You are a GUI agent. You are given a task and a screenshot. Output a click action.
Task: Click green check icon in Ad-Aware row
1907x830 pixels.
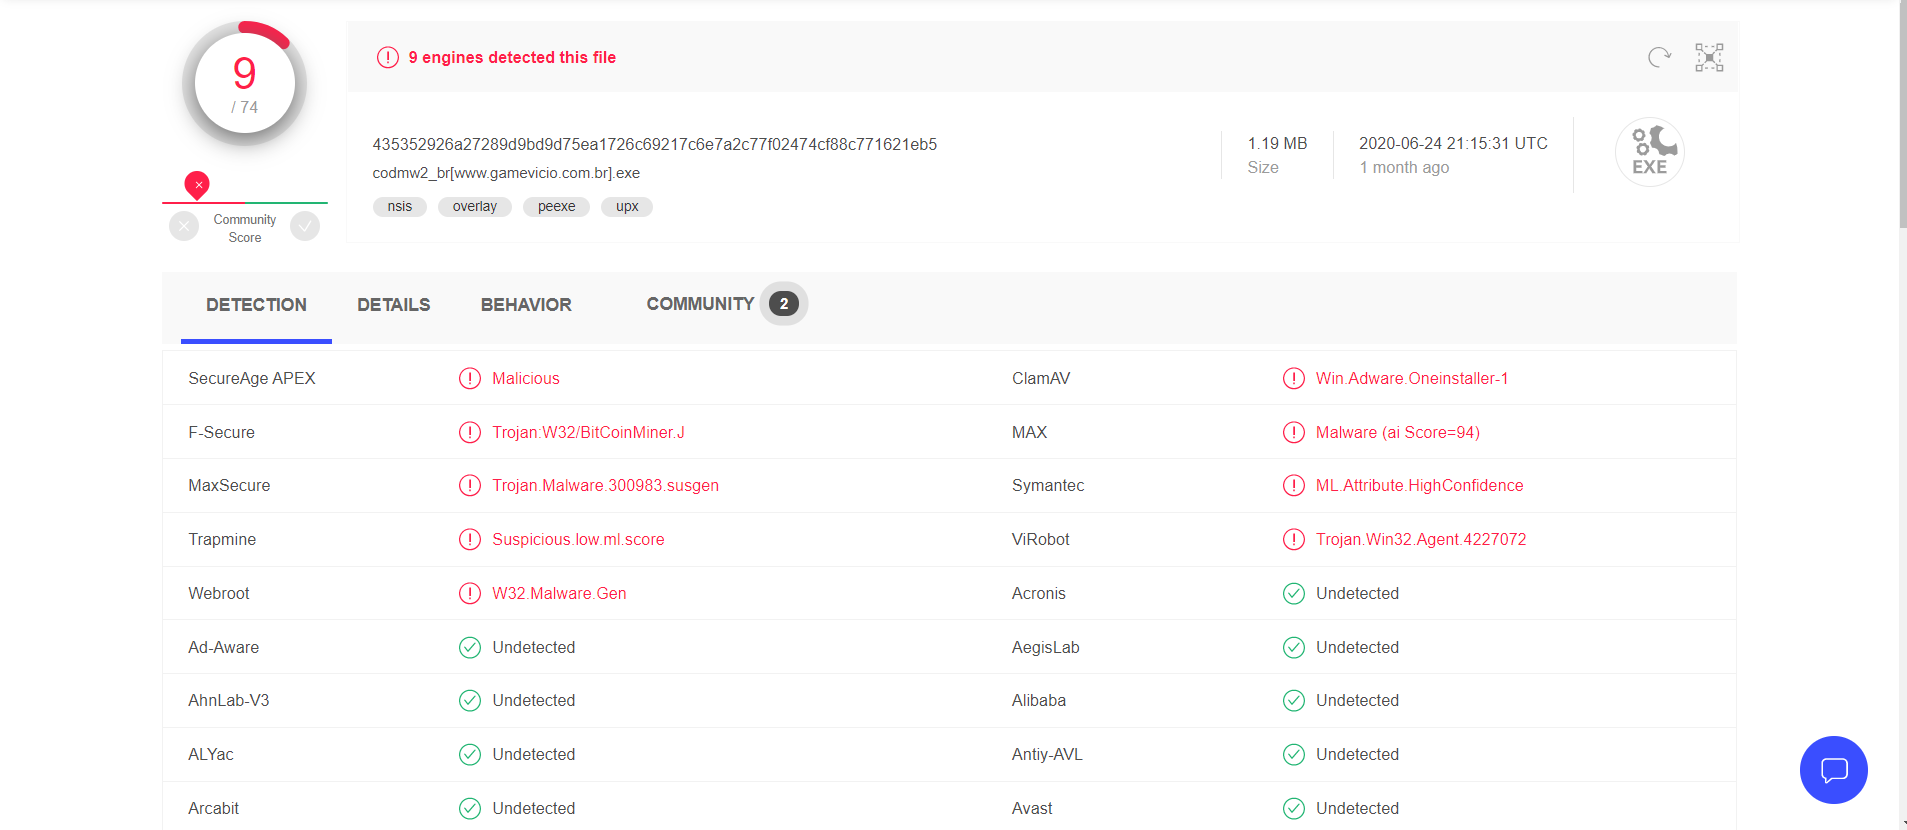click(470, 647)
